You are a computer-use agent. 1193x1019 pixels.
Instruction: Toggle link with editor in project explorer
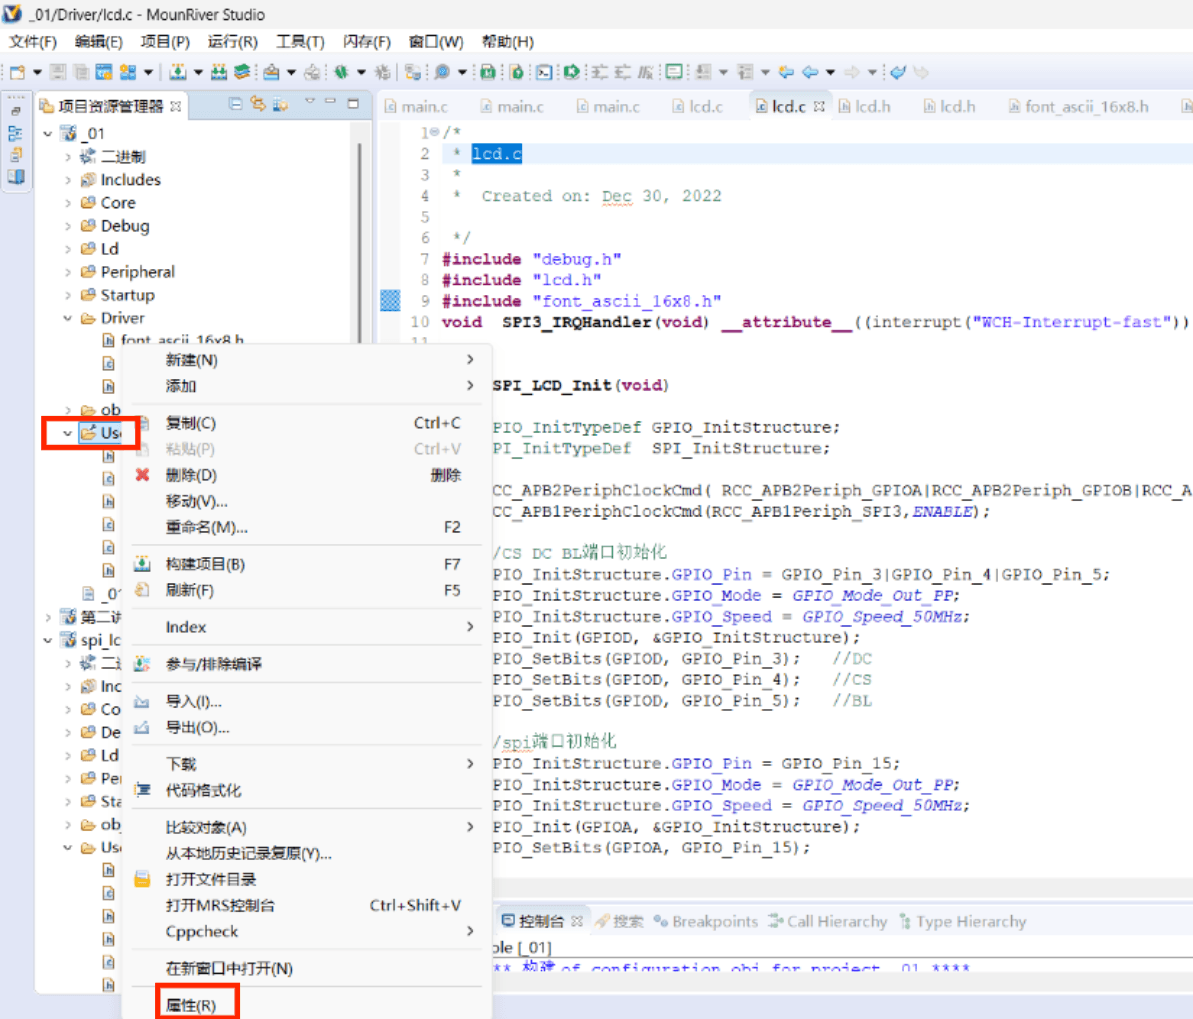pyautogui.click(x=258, y=104)
